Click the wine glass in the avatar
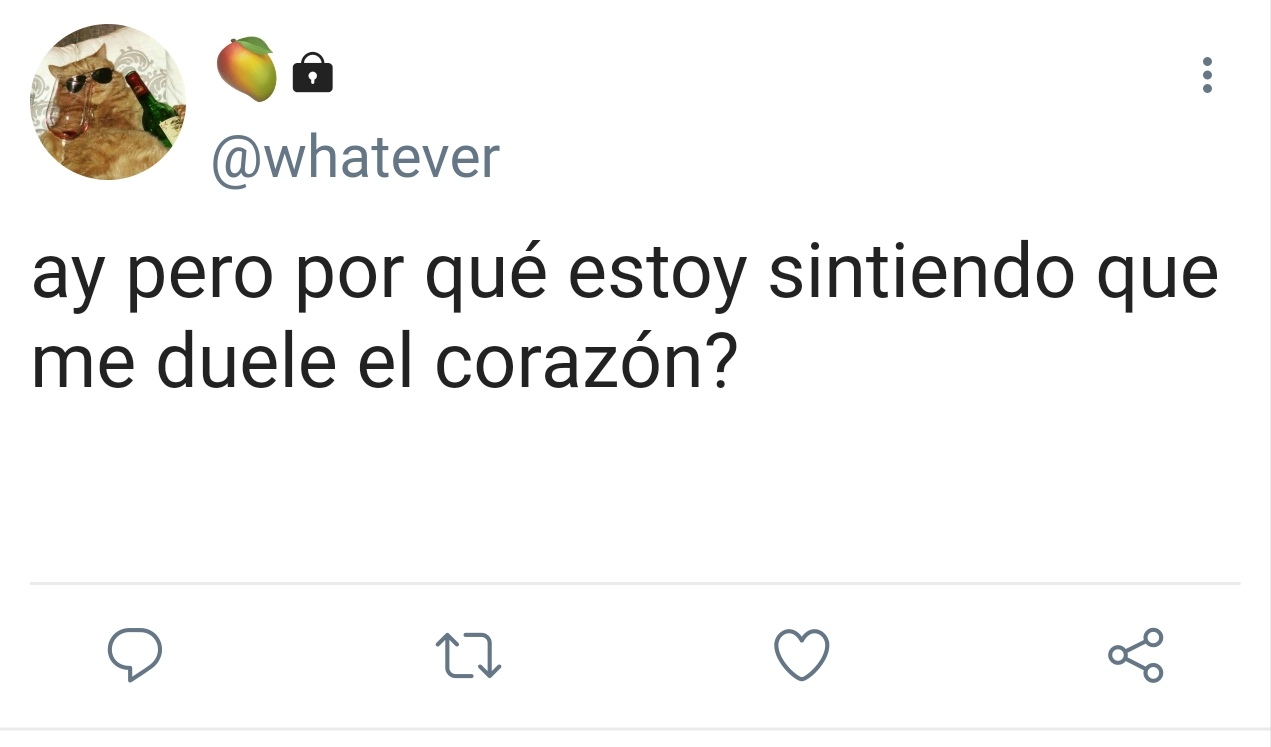This screenshot has height=747, width=1271. click(x=70, y=118)
